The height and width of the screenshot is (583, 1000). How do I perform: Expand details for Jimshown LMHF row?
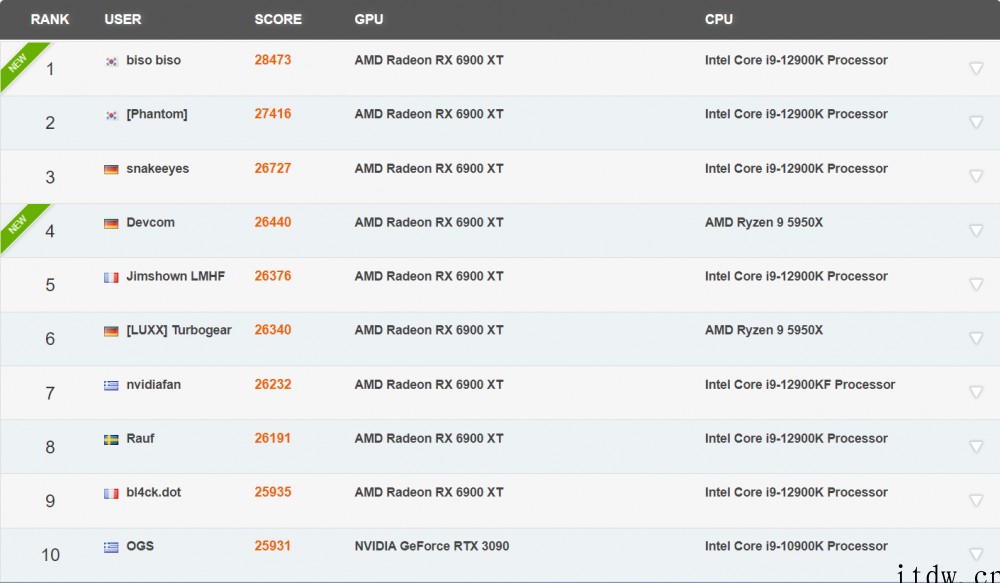(x=976, y=284)
